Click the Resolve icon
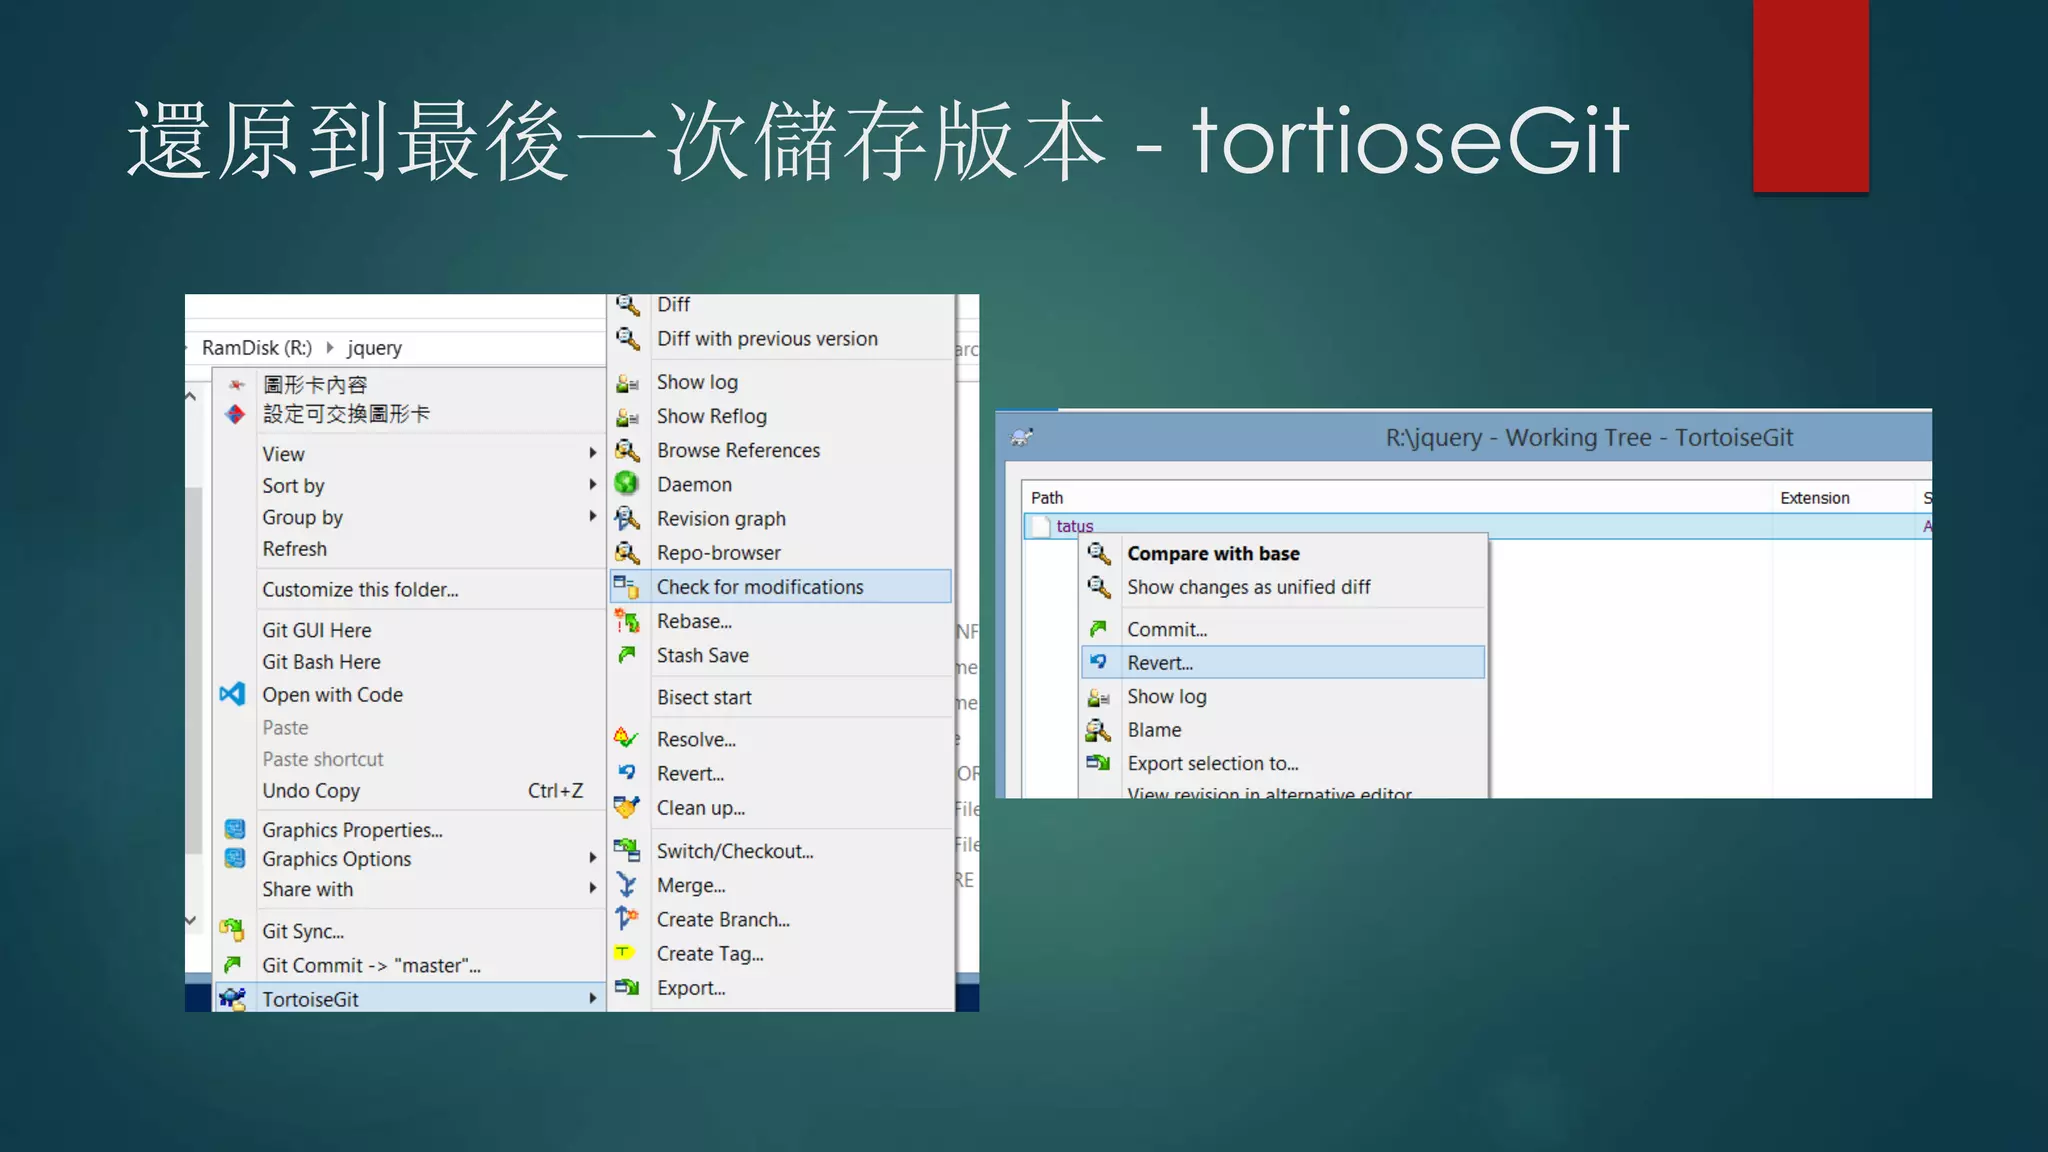Image resolution: width=2048 pixels, height=1152 pixels. (627, 739)
